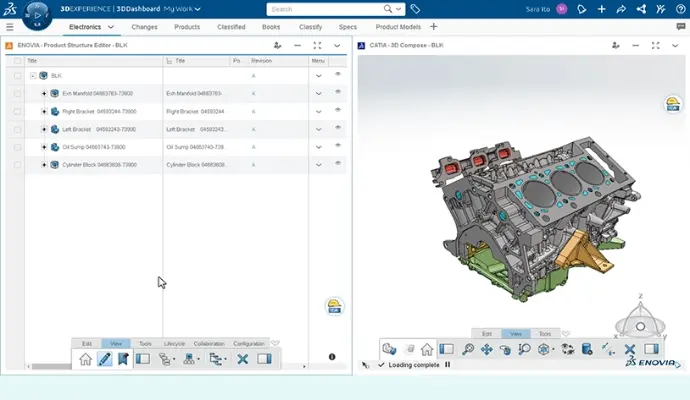
Task: Open the chat bubble icon
Action: coord(681,27)
